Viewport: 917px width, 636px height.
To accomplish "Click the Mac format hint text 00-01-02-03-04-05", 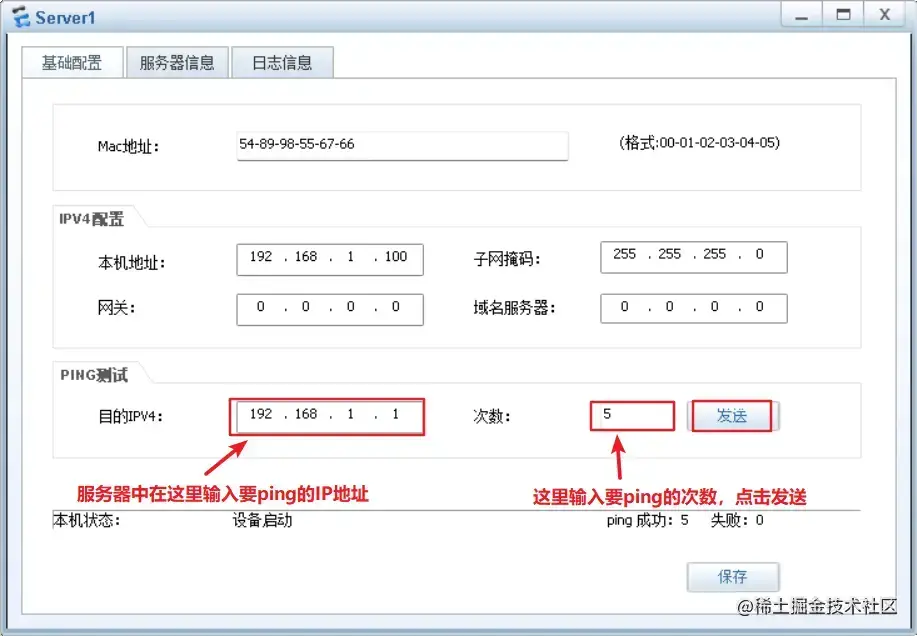I will coord(699,143).
